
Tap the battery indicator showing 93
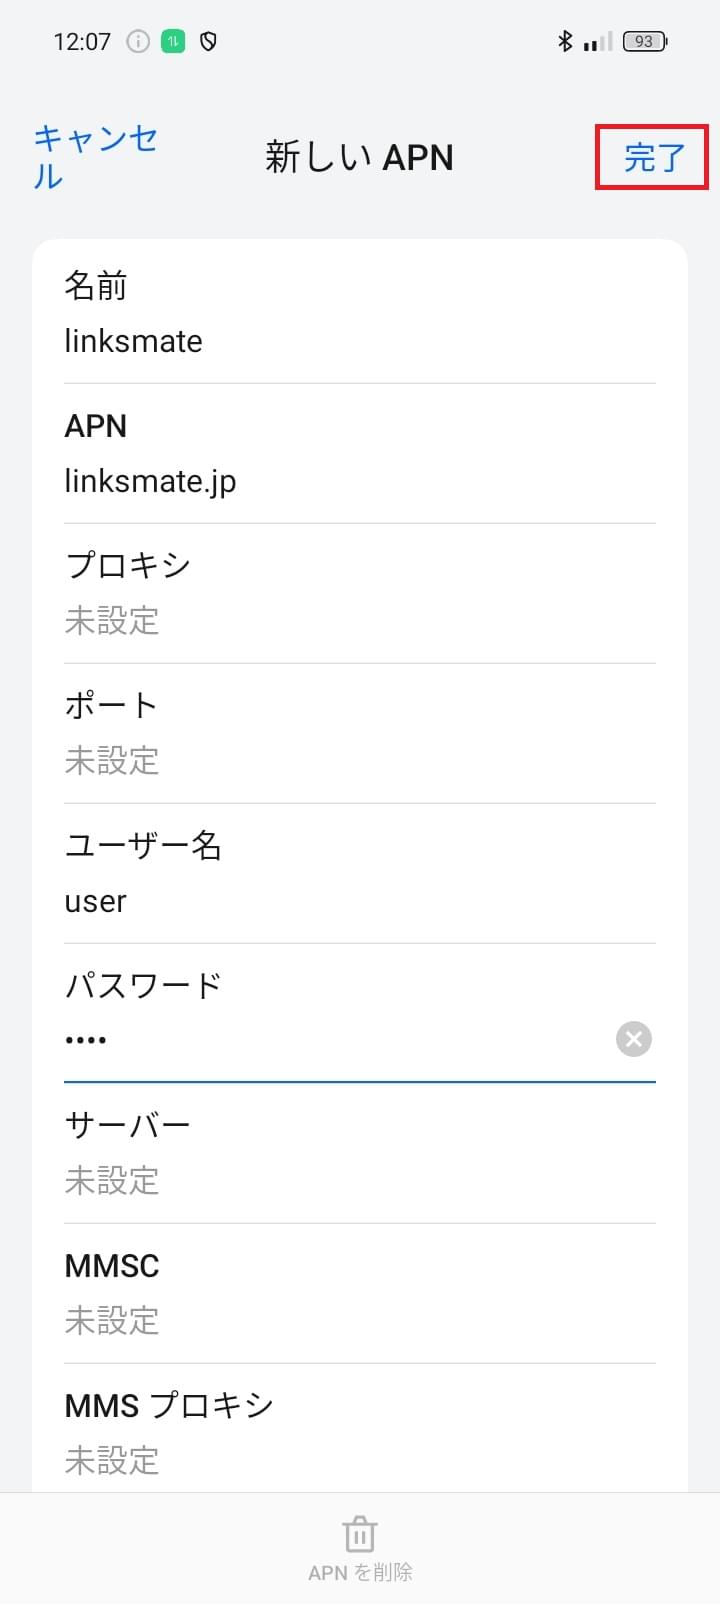point(645,41)
